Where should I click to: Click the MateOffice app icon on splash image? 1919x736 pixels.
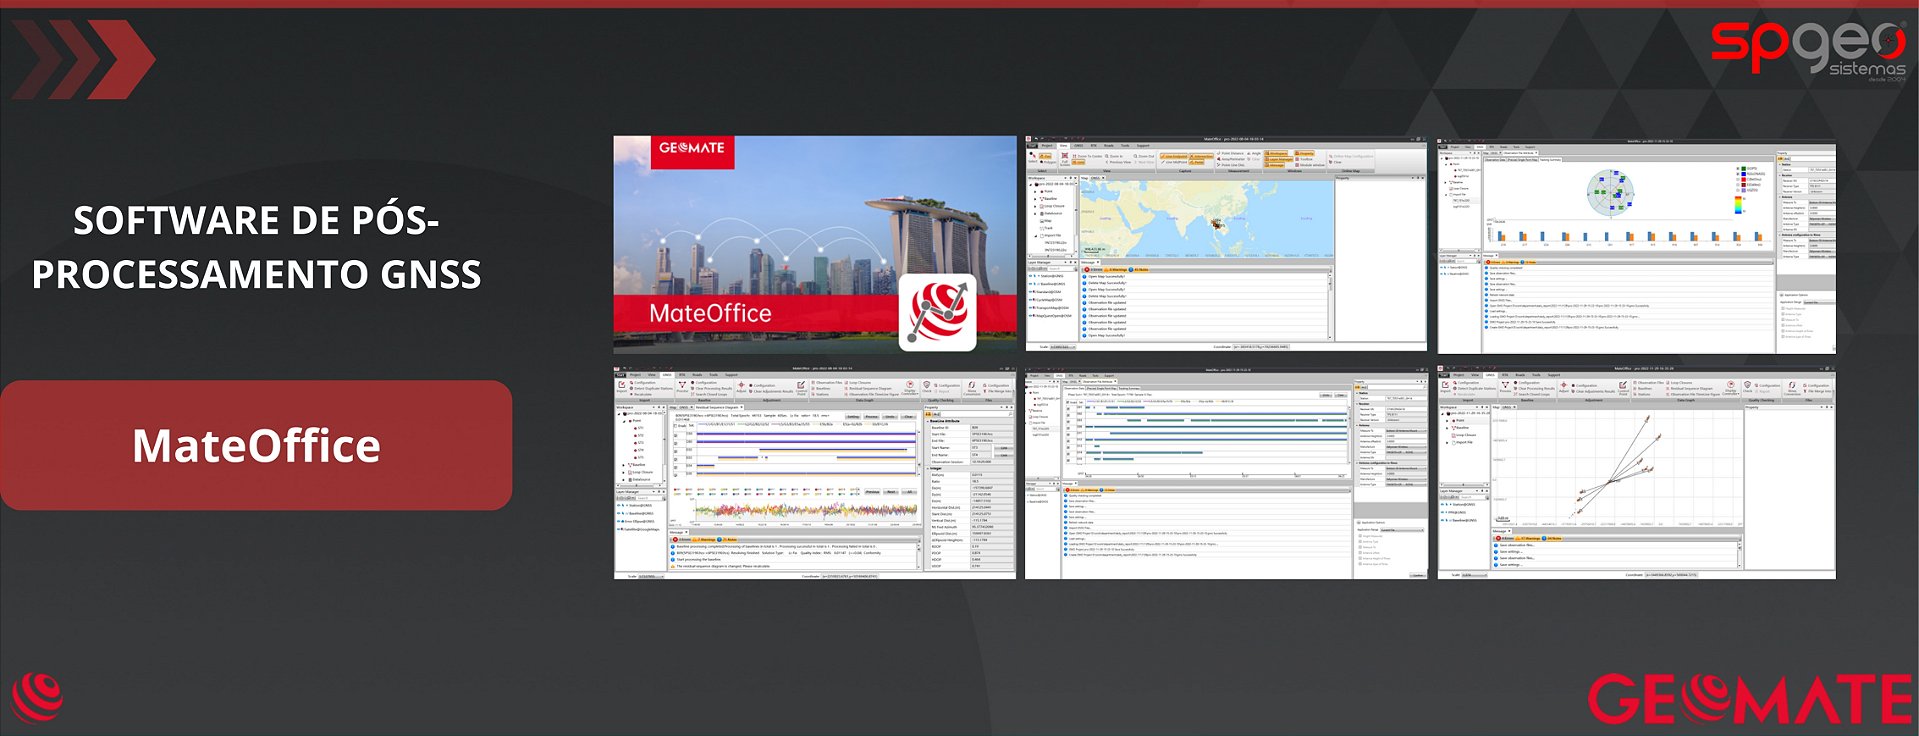click(937, 311)
